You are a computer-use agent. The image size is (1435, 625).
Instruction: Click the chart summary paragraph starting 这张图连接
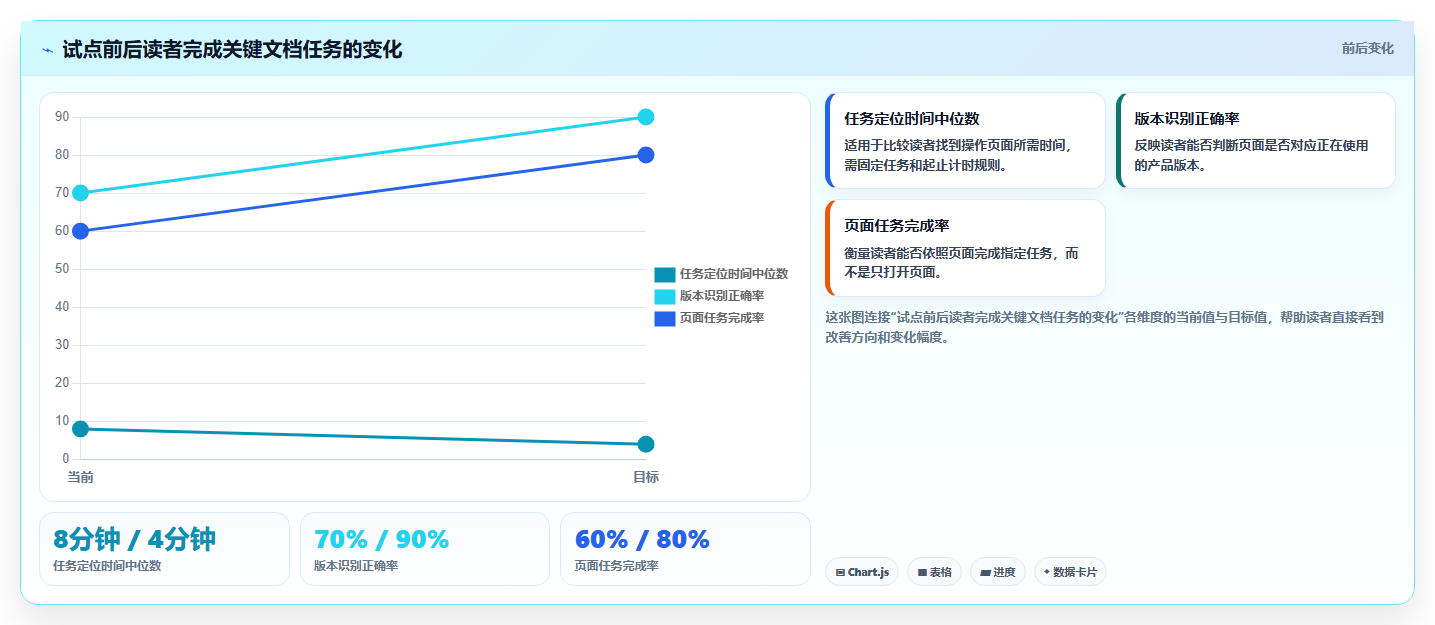(x=1104, y=327)
